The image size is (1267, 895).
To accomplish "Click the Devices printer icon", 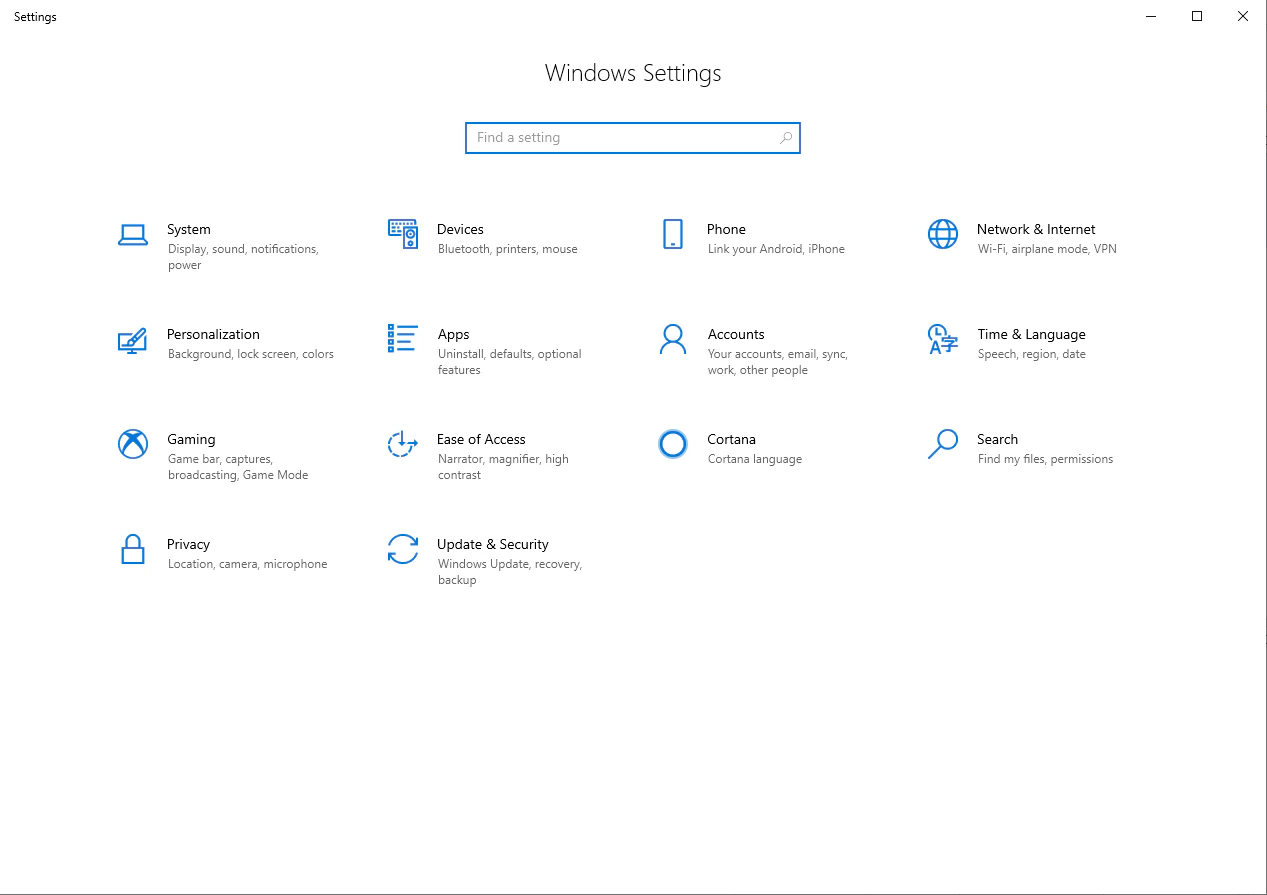I will pos(402,233).
